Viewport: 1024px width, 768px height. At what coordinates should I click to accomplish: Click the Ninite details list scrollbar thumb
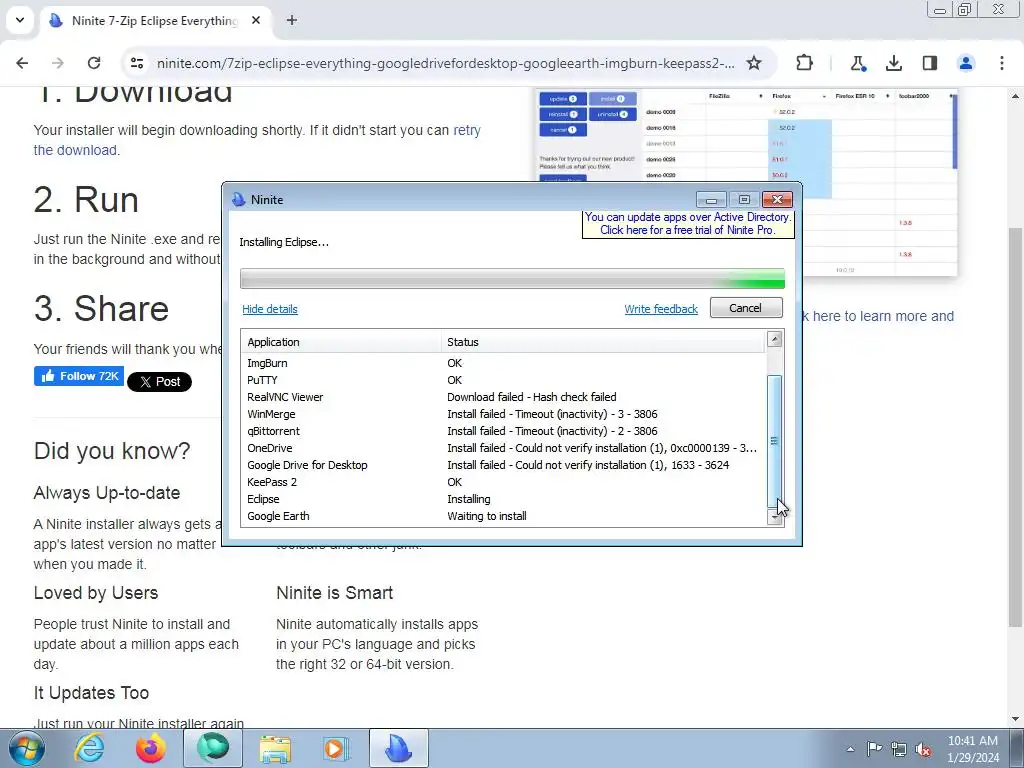coord(775,441)
